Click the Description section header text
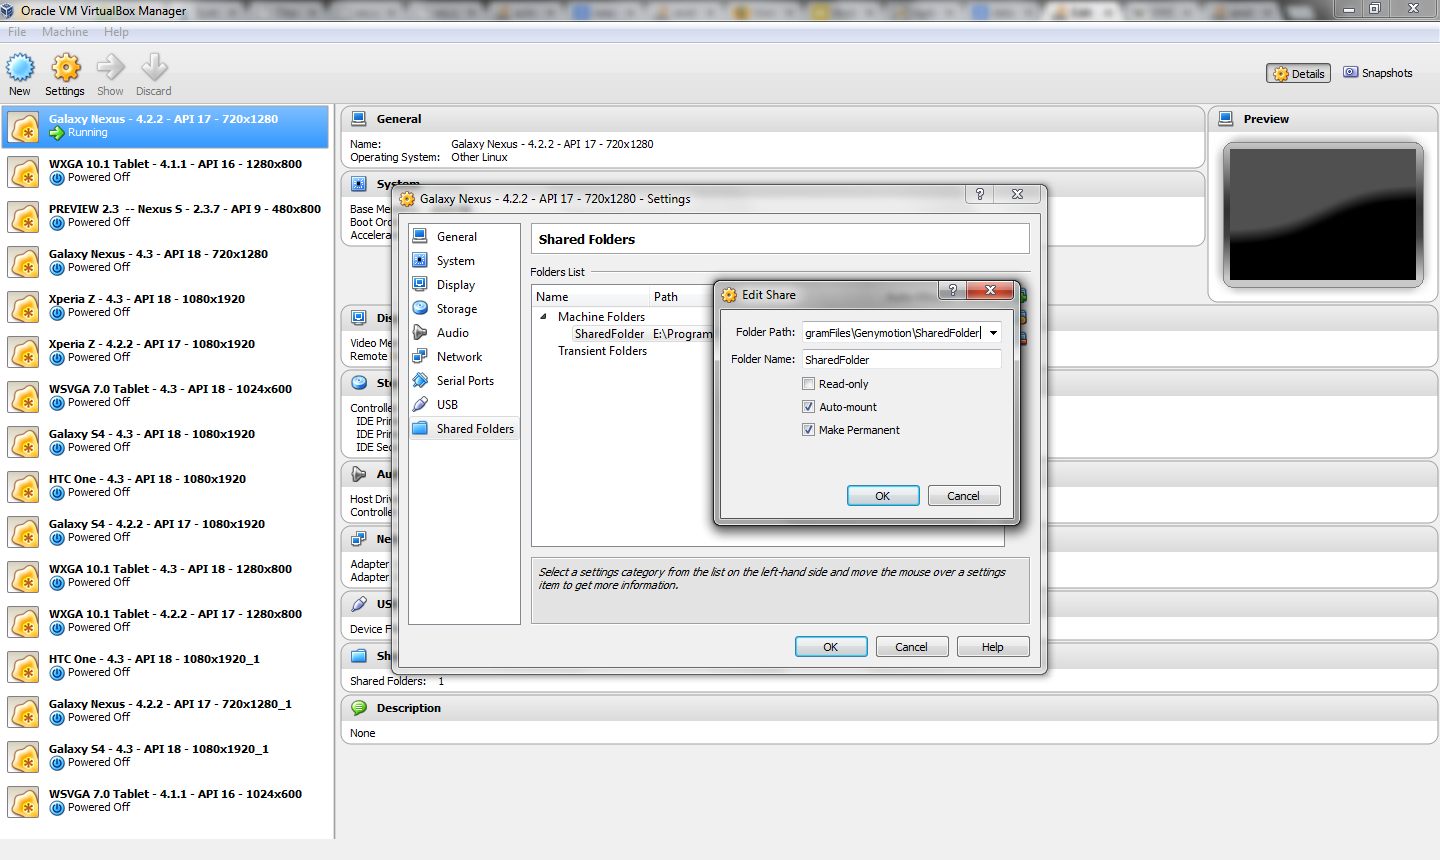Screen dimensions: 1440x860 coord(409,708)
